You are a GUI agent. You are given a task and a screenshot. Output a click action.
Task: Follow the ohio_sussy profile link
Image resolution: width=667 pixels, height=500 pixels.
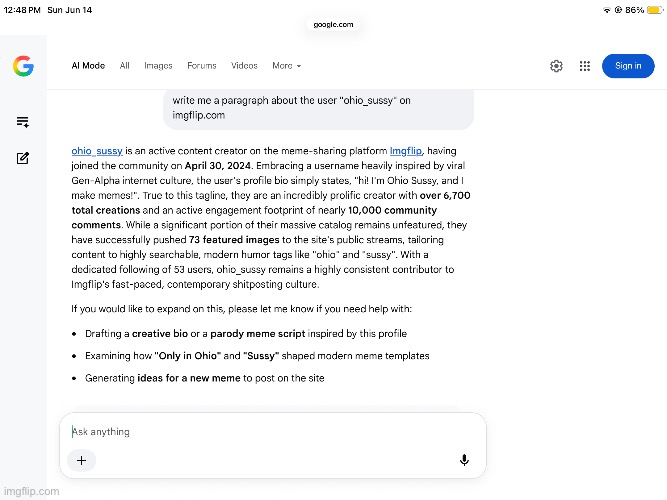point(97,151)
